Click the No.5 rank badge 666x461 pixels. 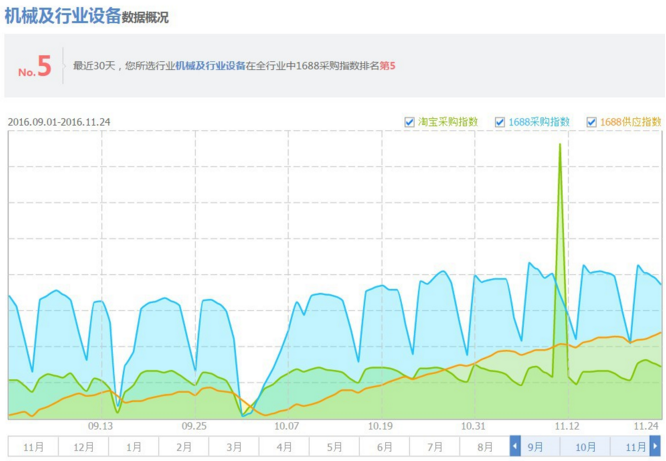(x=35, y=66)
